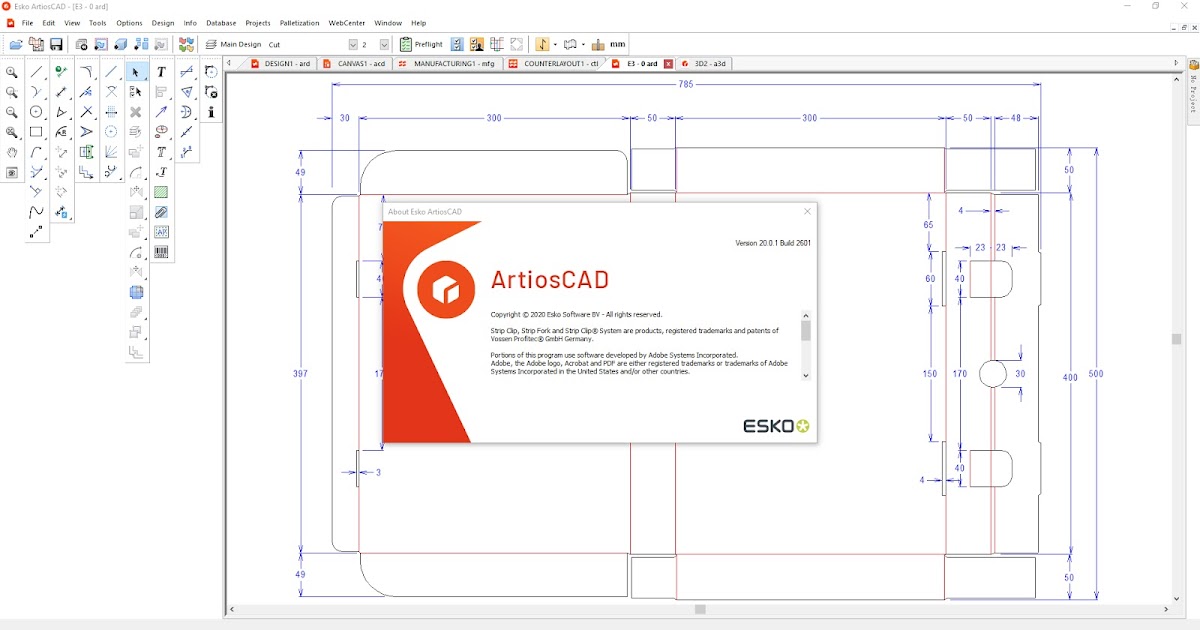The image size is (1200, 630).
Task: Switch to the 3D2 - a3d view
Action: [x=705, y=63]
